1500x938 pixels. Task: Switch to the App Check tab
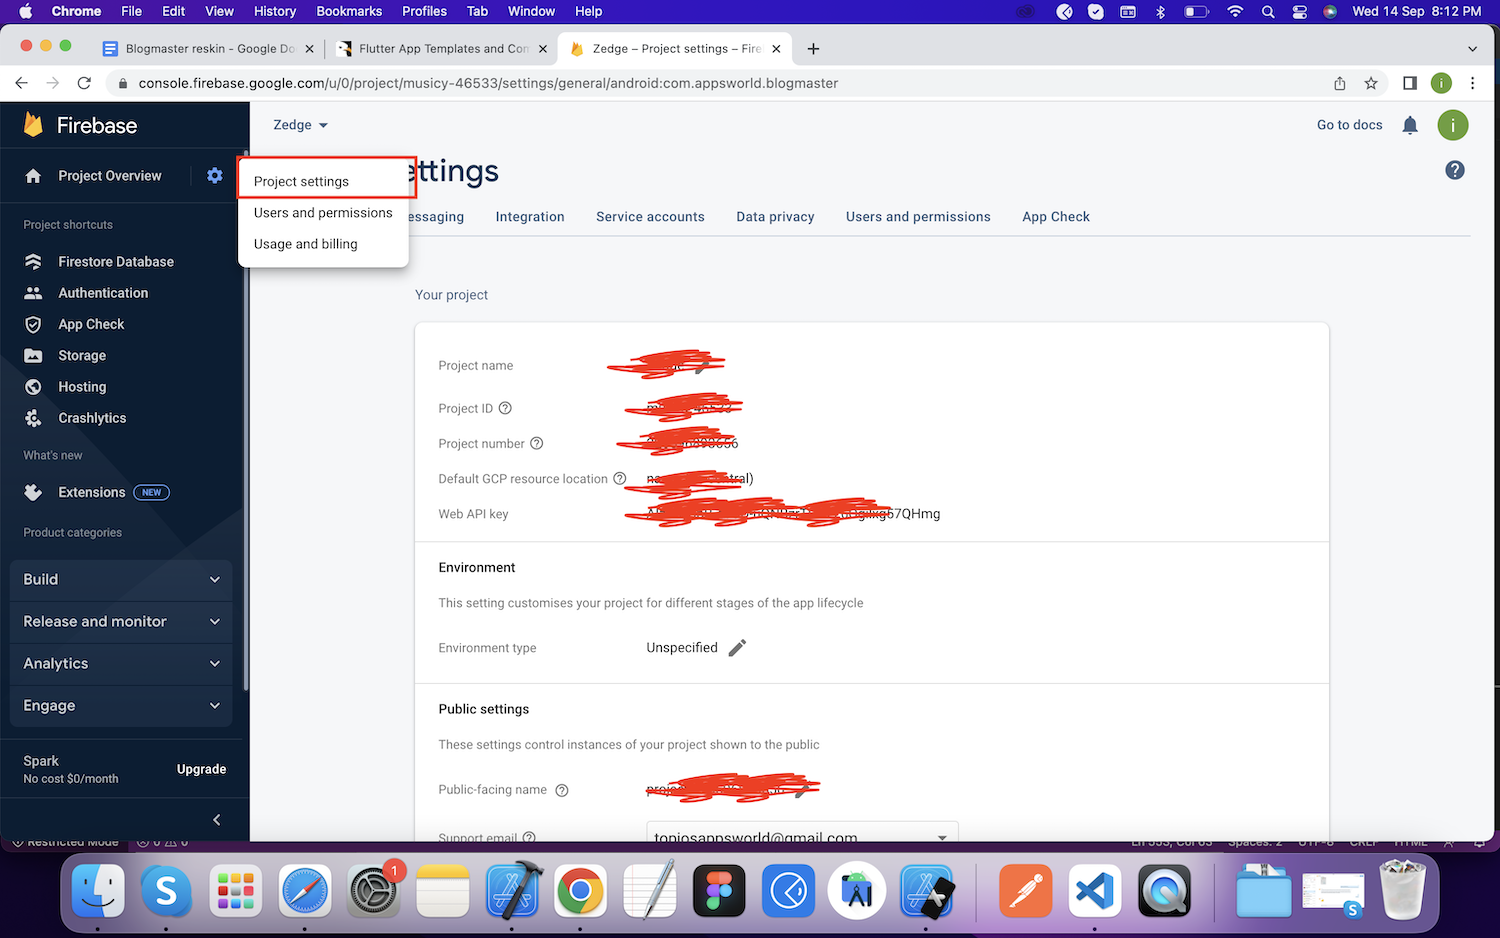1056,217
